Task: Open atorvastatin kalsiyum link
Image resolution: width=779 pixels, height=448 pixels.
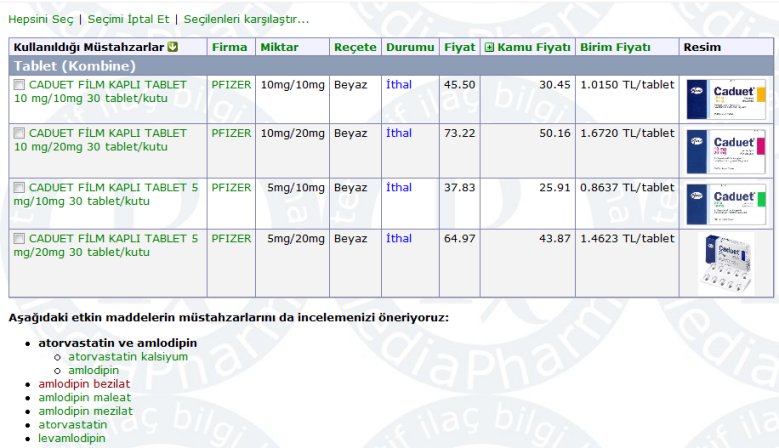Action: (128, 356)
